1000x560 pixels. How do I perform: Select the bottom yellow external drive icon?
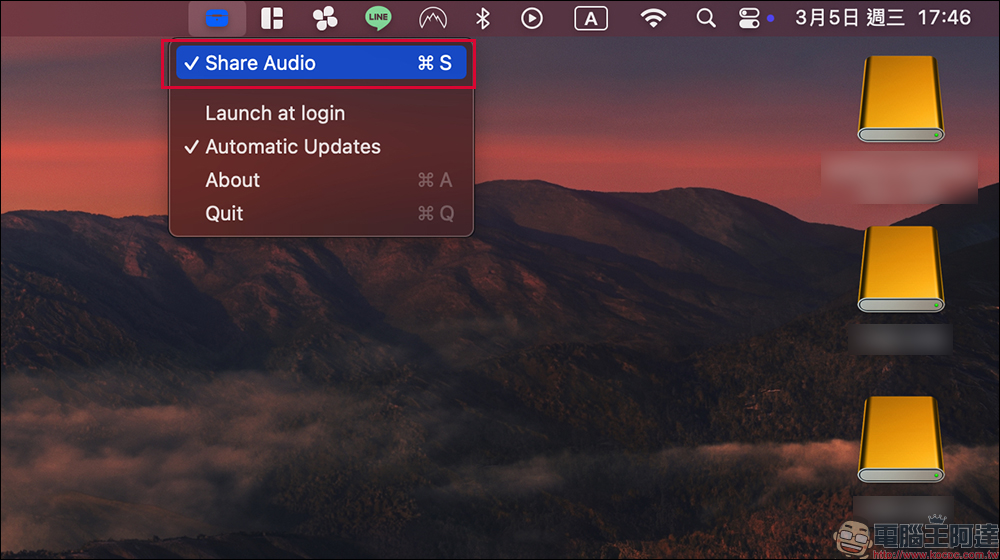[x=901, y=440]
